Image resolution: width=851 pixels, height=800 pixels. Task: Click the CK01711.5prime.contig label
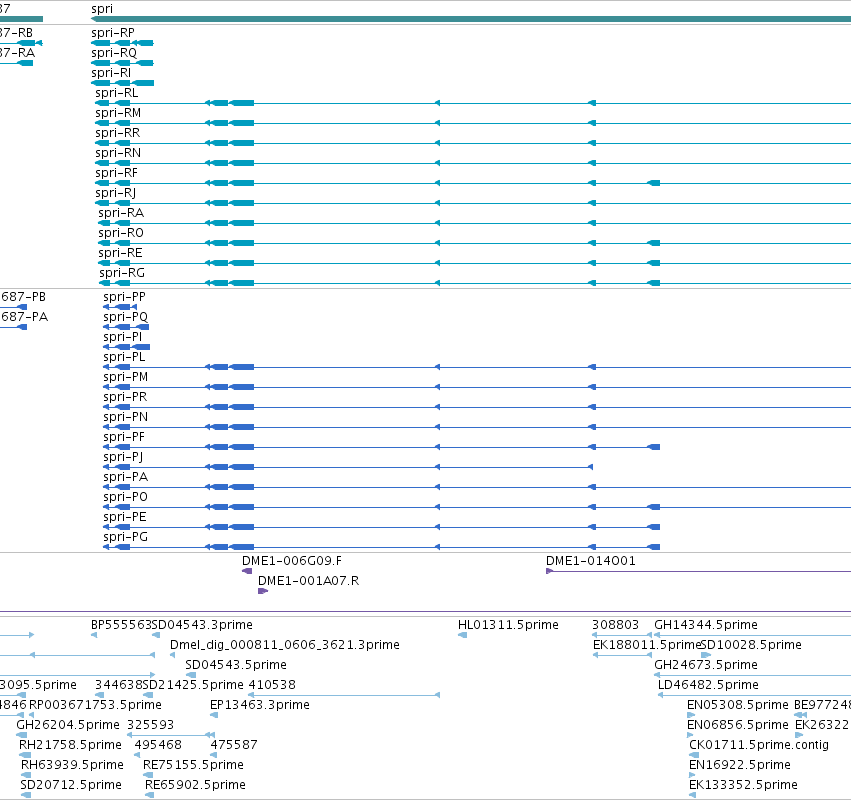pos(759,745)
